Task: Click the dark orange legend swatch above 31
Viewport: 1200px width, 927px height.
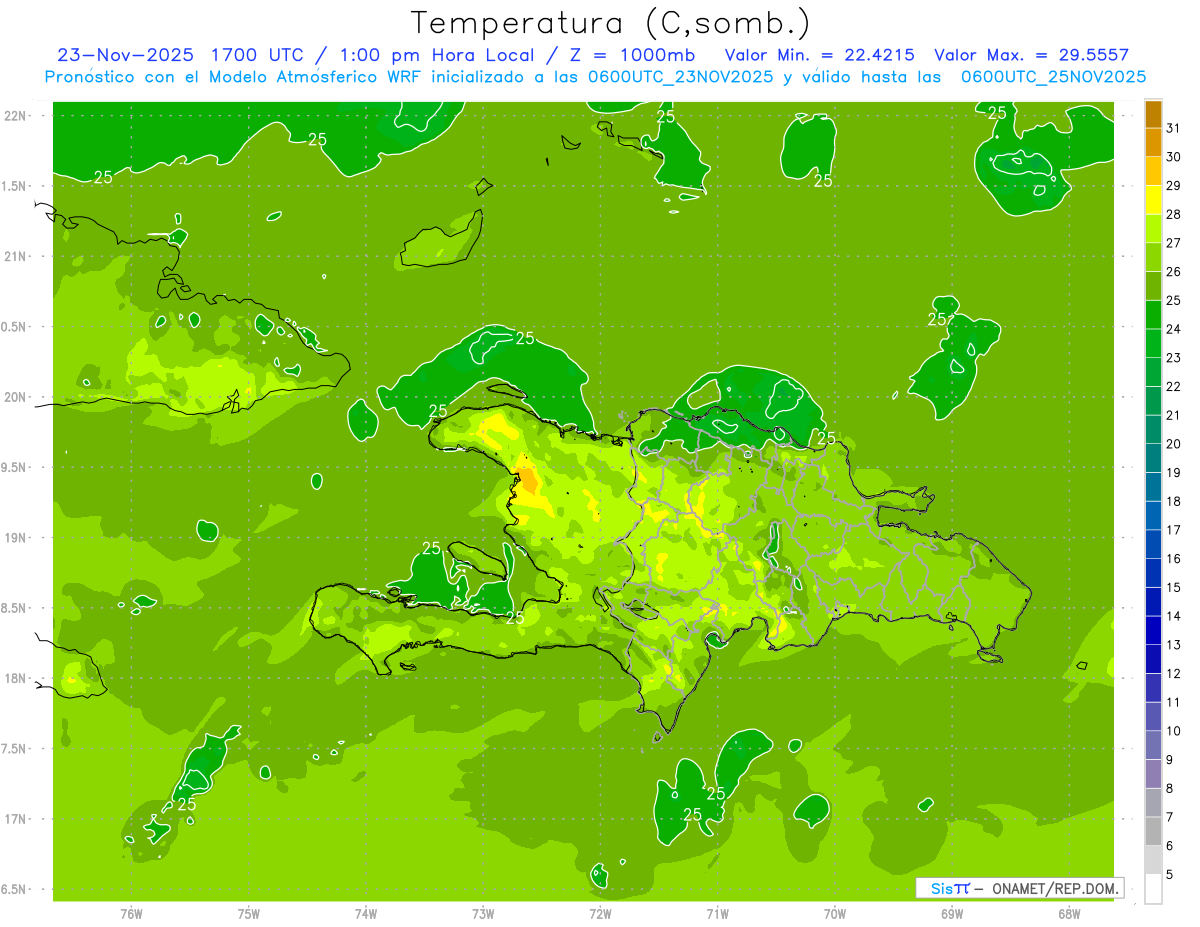Action: 1153,115
